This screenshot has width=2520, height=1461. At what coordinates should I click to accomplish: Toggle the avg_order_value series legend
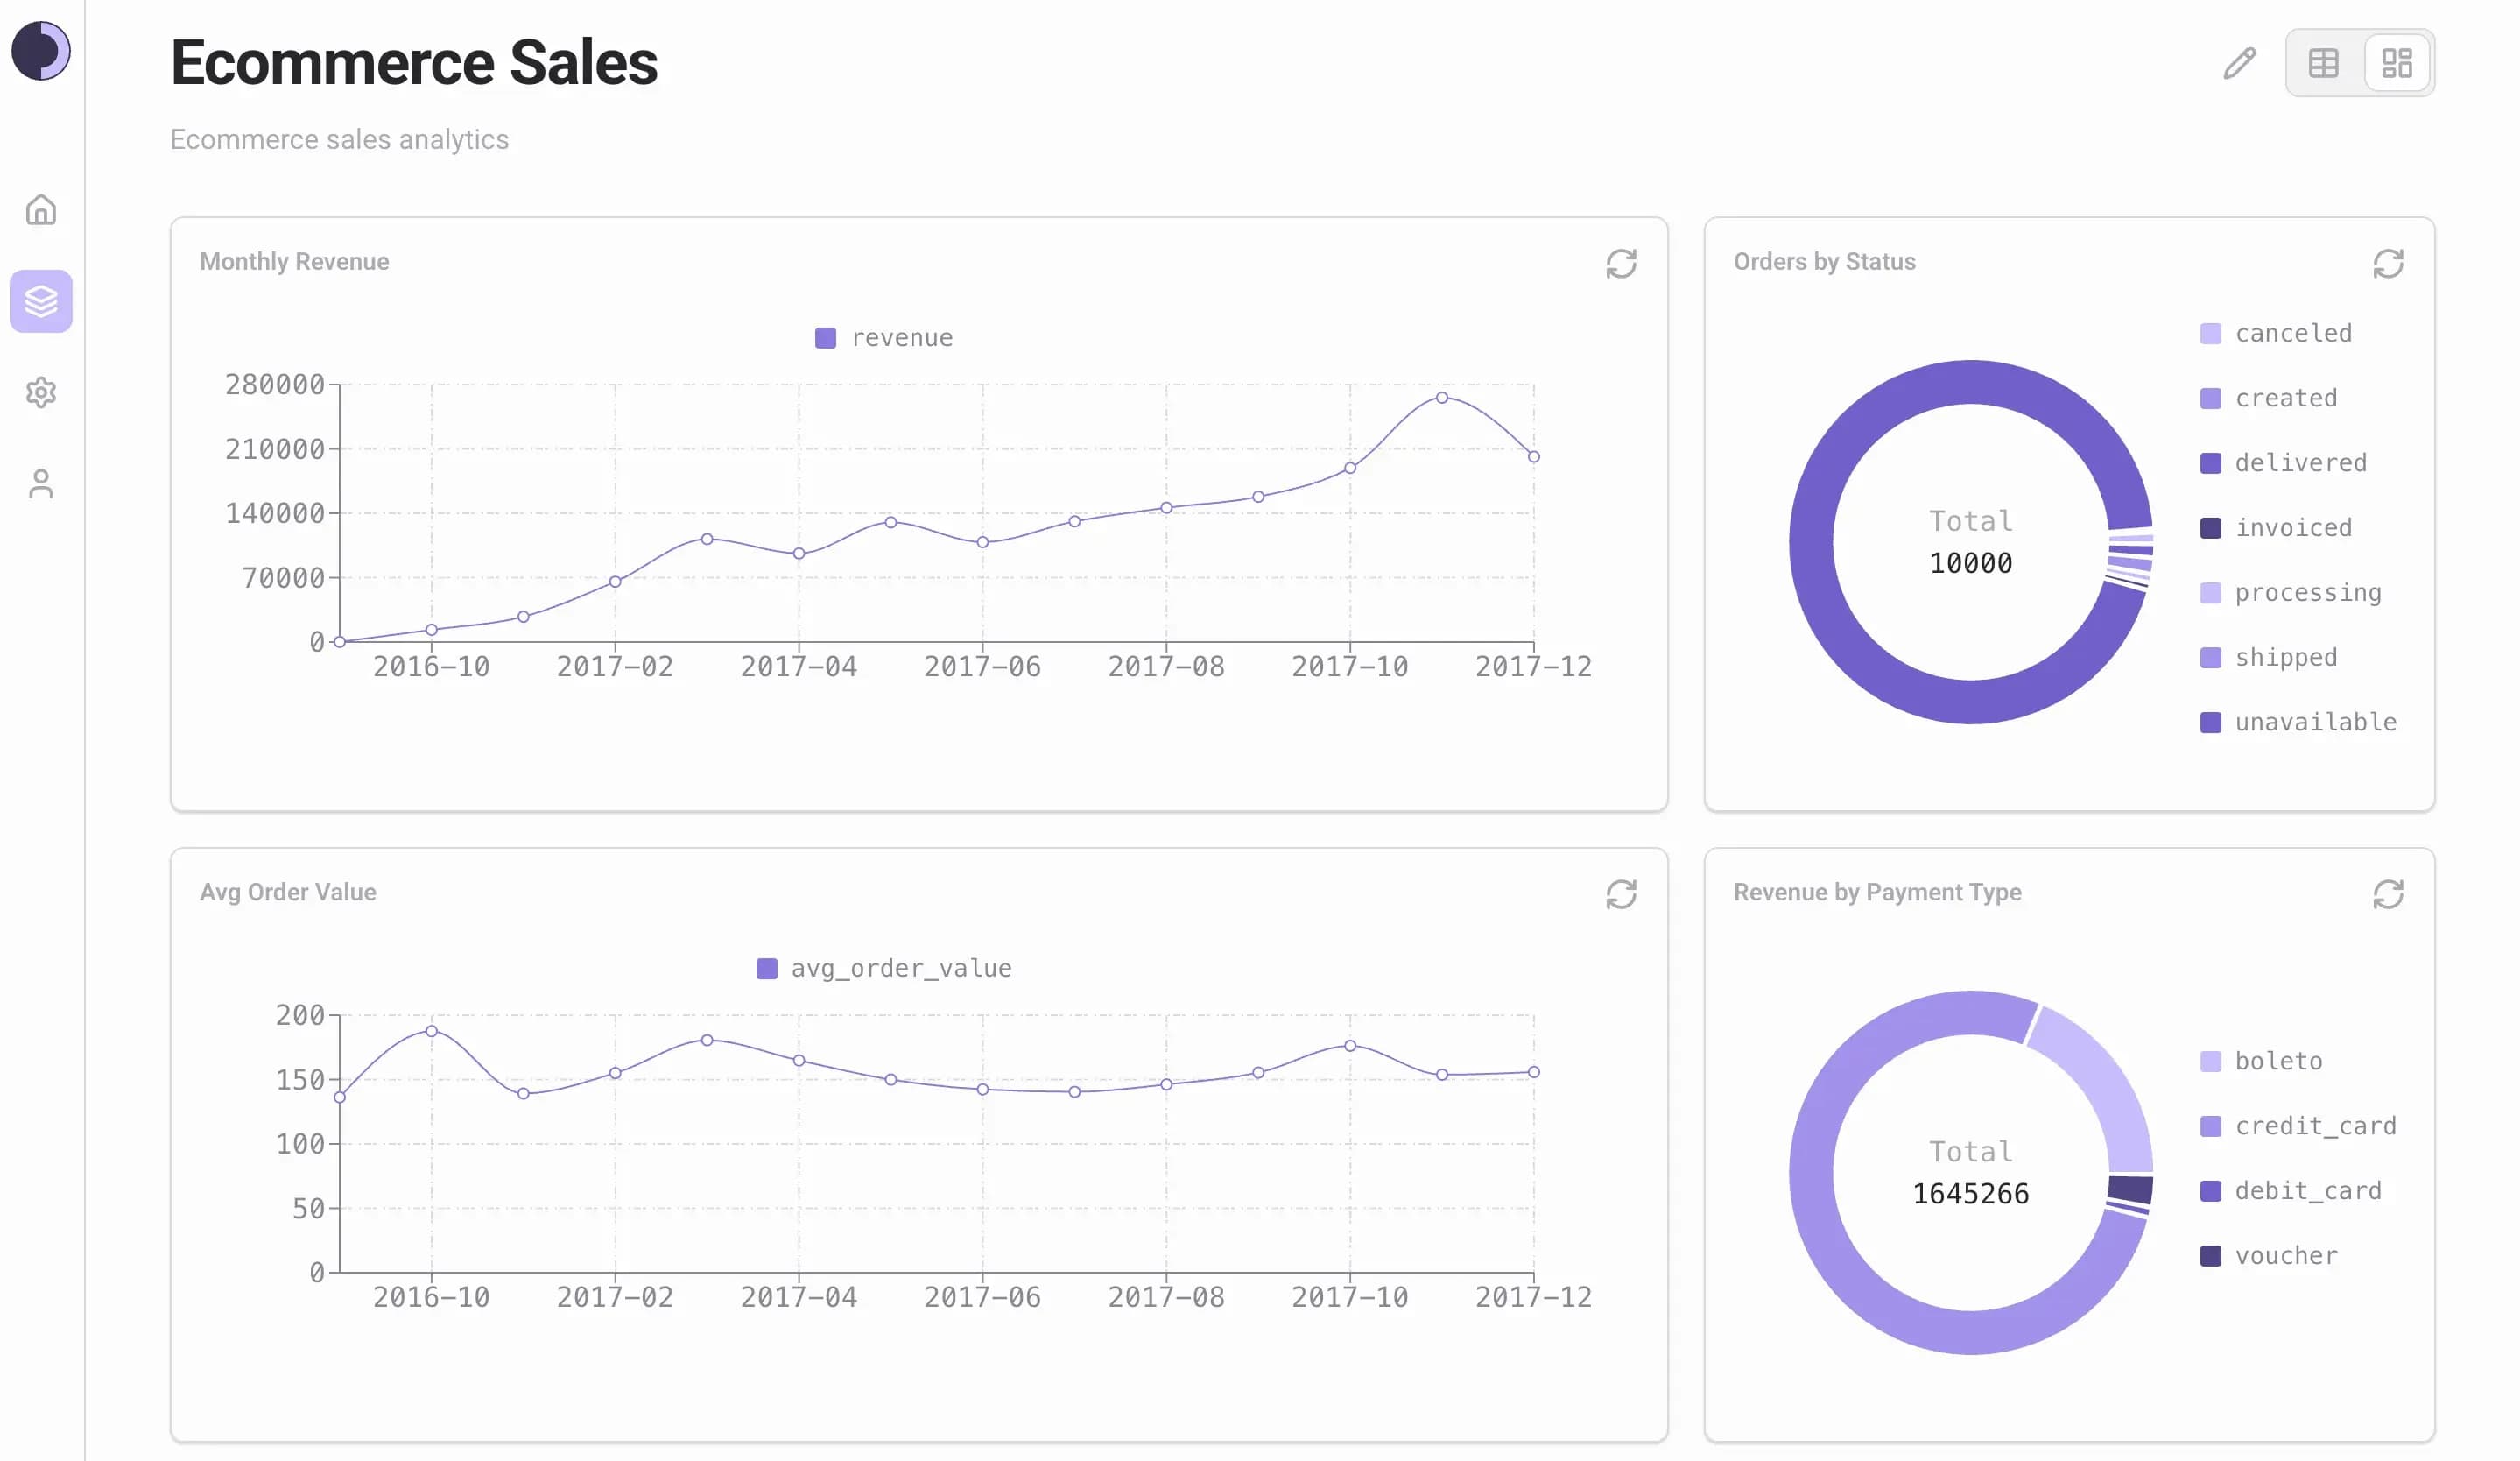click(x=884, y=967)
